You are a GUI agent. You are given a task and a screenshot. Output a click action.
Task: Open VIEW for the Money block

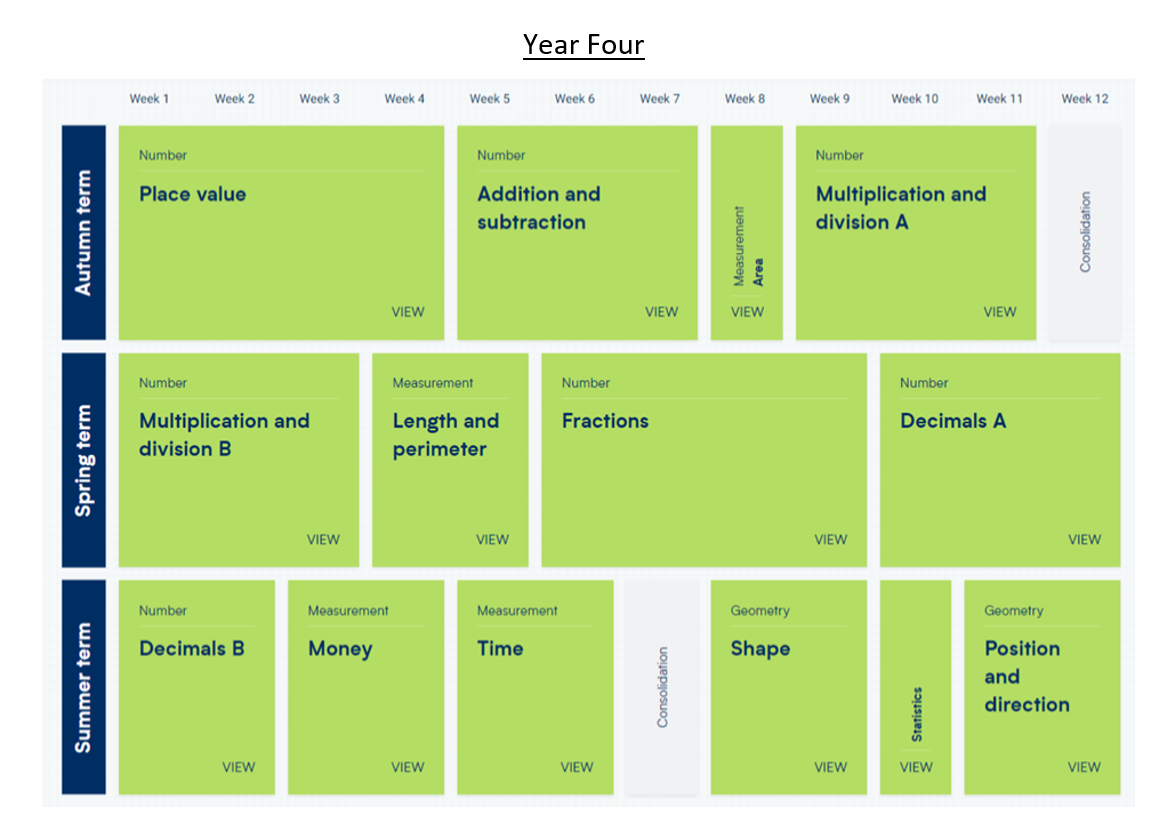[407, 768]
